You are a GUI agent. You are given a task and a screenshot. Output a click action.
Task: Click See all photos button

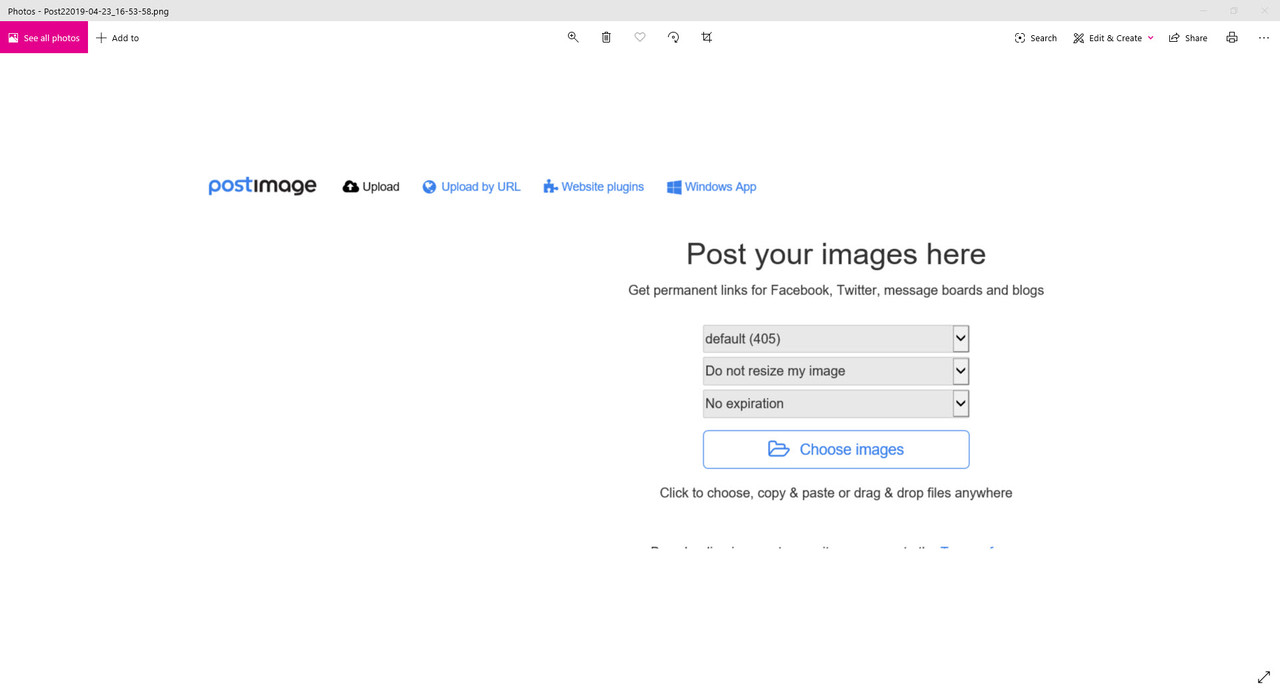pyautogui.click(x=44, y=38)
